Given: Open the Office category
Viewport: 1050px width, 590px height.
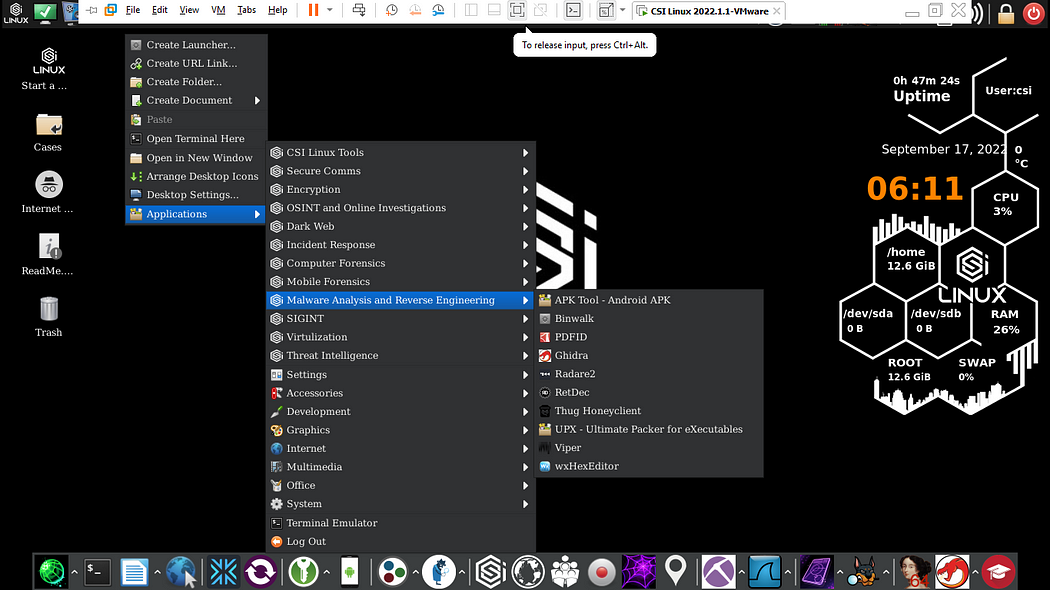Looking at the screenshot, I should tap(400, 485).
